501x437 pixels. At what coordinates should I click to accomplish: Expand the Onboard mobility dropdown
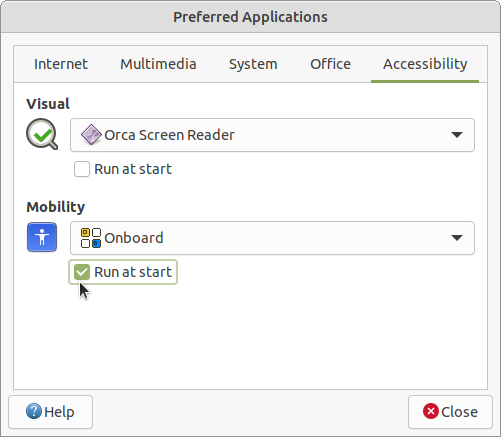coord(272,238)
